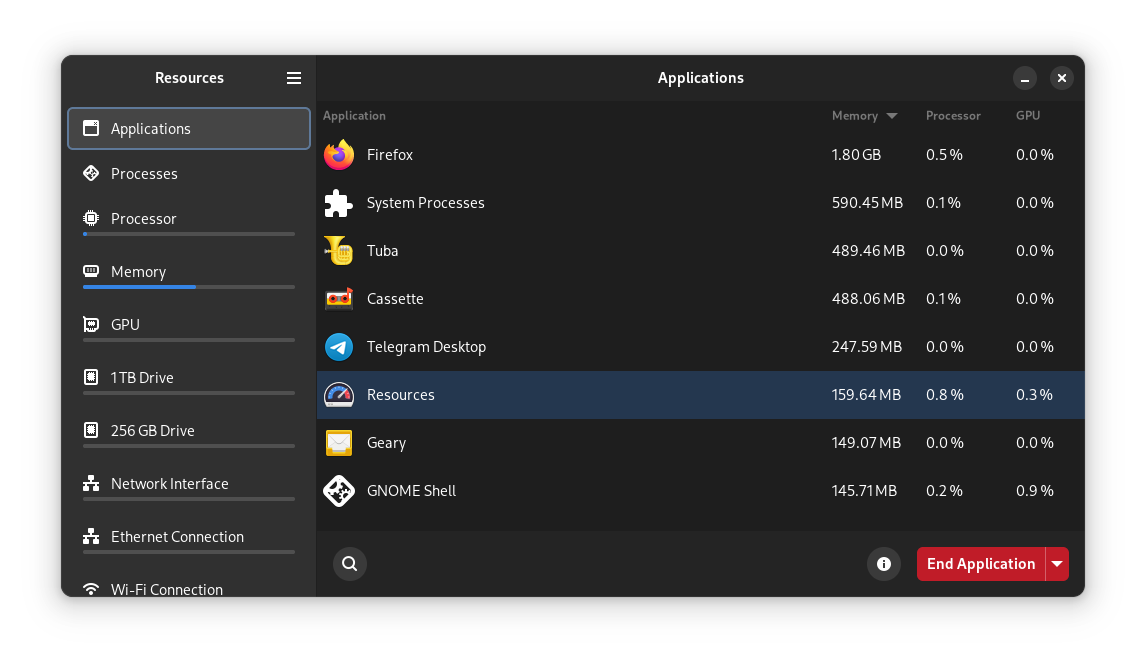Sort by the GPU column header
Viewport: 1146px width, 664px height.
click(1028, 116)
